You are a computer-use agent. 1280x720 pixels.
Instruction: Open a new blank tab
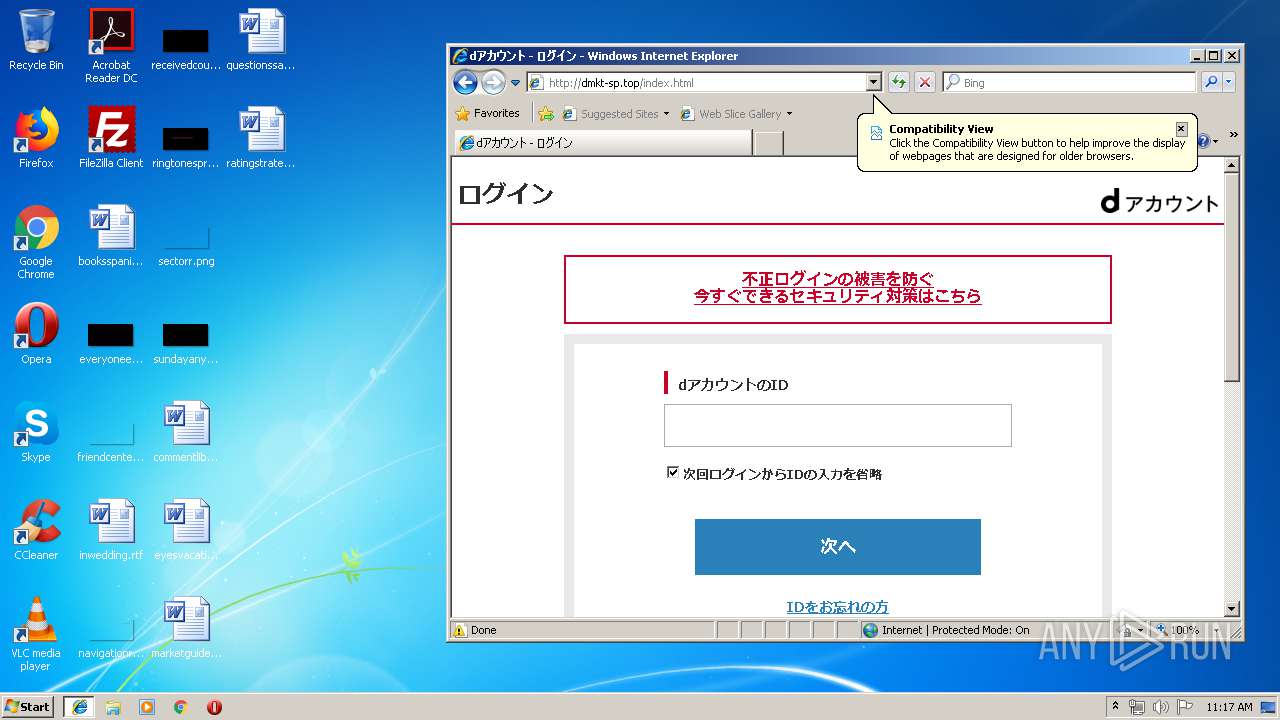click(768, 143)
